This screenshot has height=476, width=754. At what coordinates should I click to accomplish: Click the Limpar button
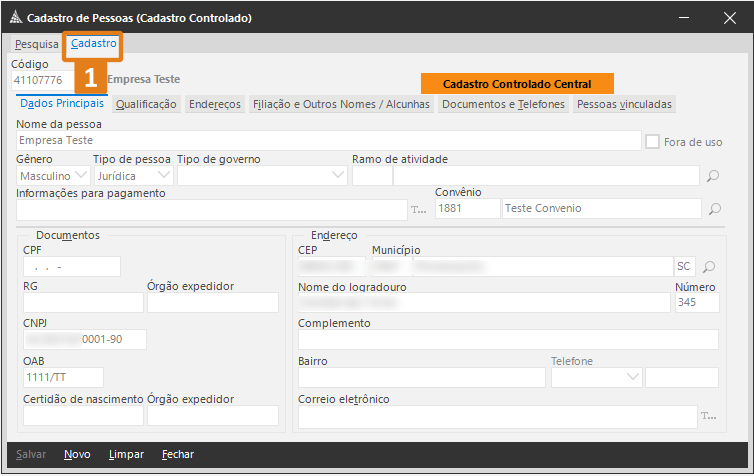126,454
